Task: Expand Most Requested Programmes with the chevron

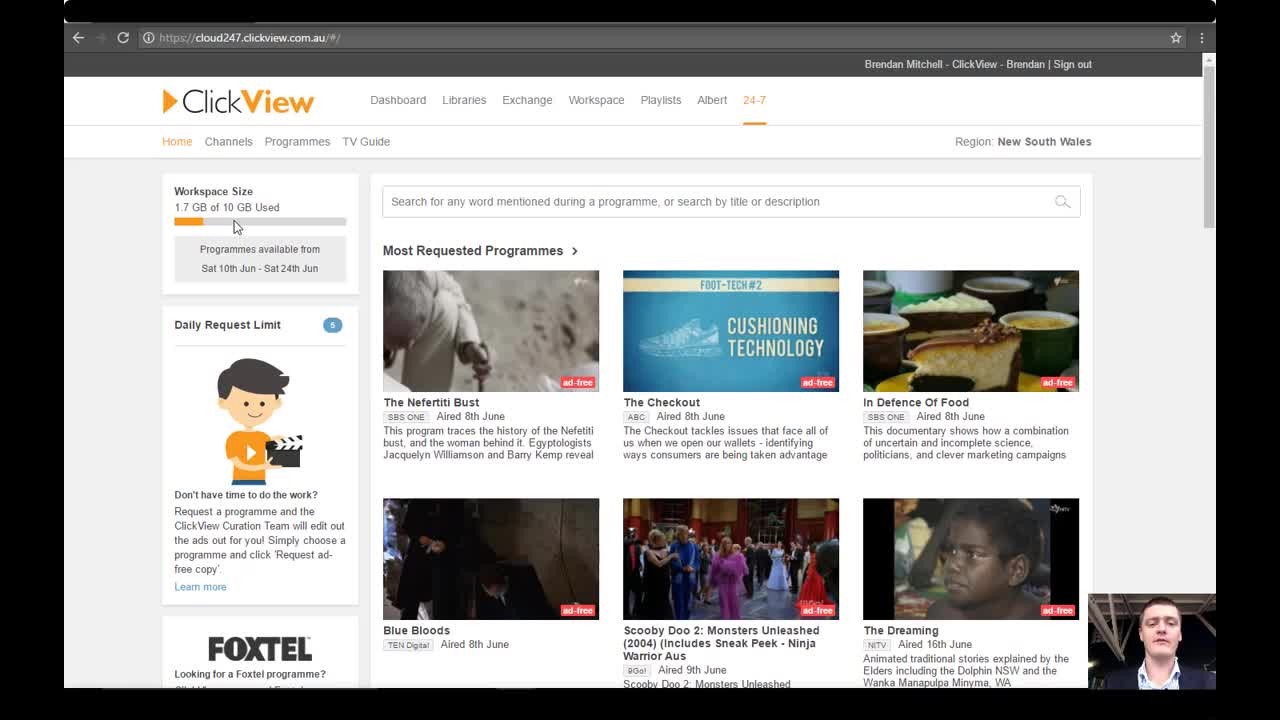Action: pyautogui.click(x=575, y=251)
